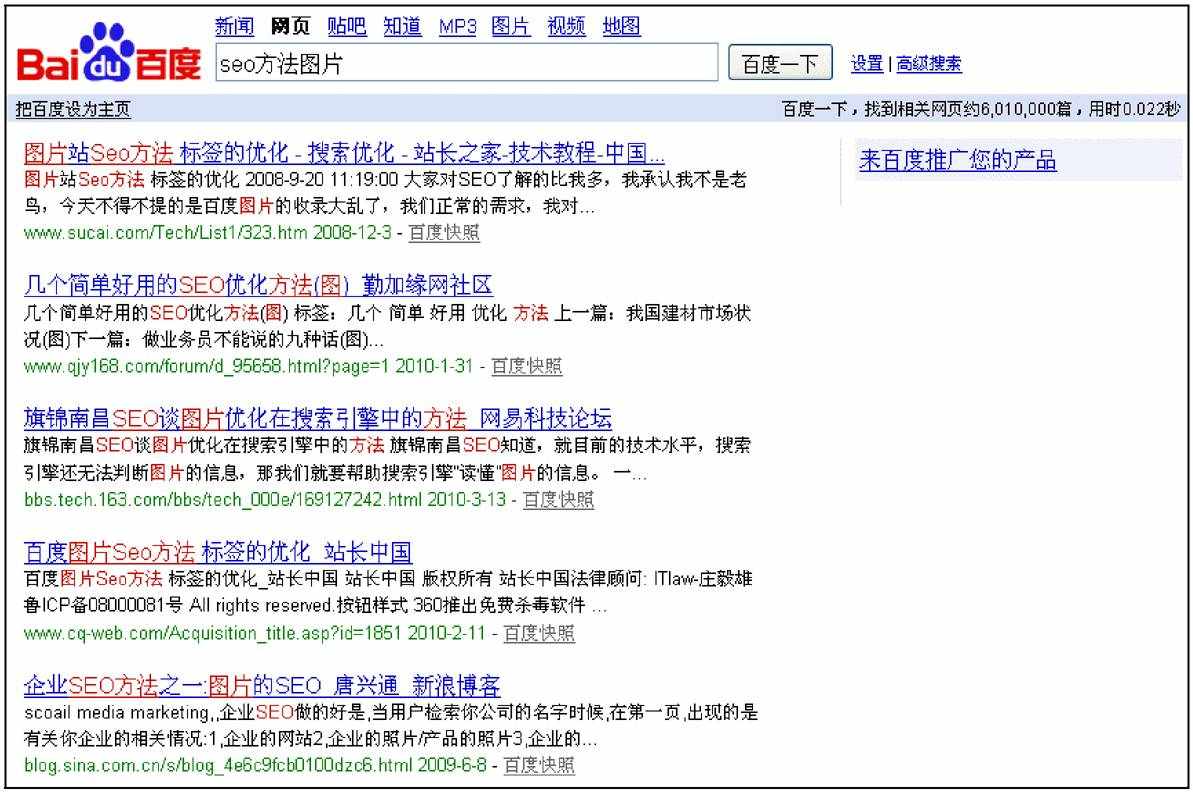Click the snippet starting scoail media marketing
The height and width of the screenshot is (792, 1193).
(390, 726)
